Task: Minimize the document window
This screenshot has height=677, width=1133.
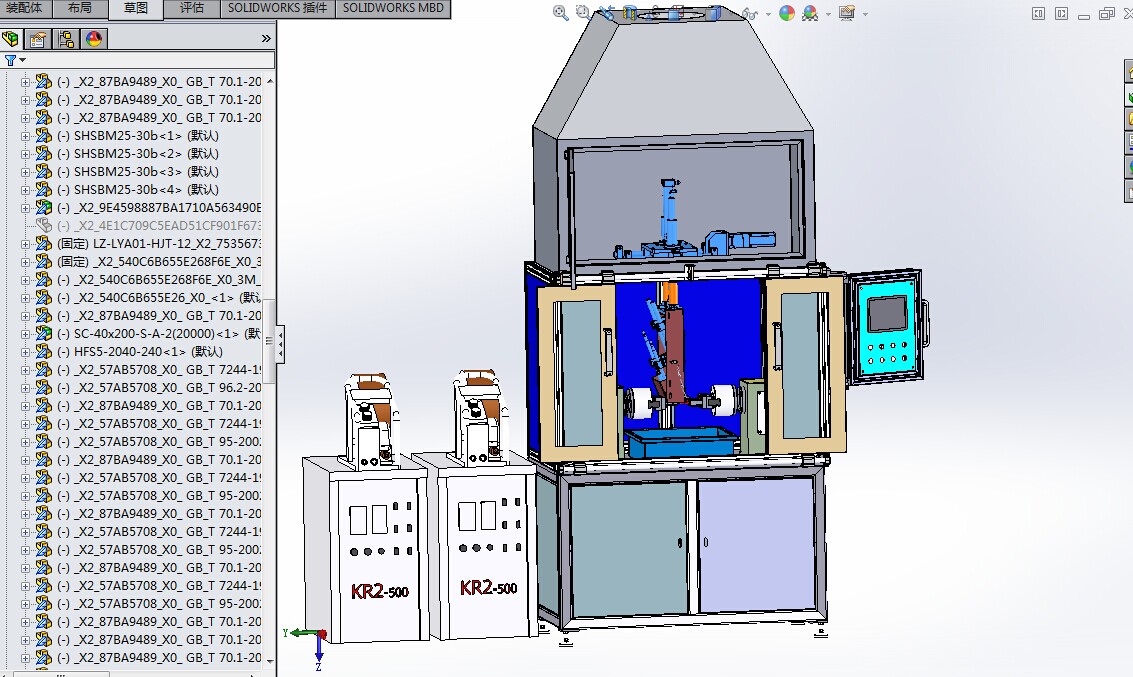Action: click(1084, 15)
